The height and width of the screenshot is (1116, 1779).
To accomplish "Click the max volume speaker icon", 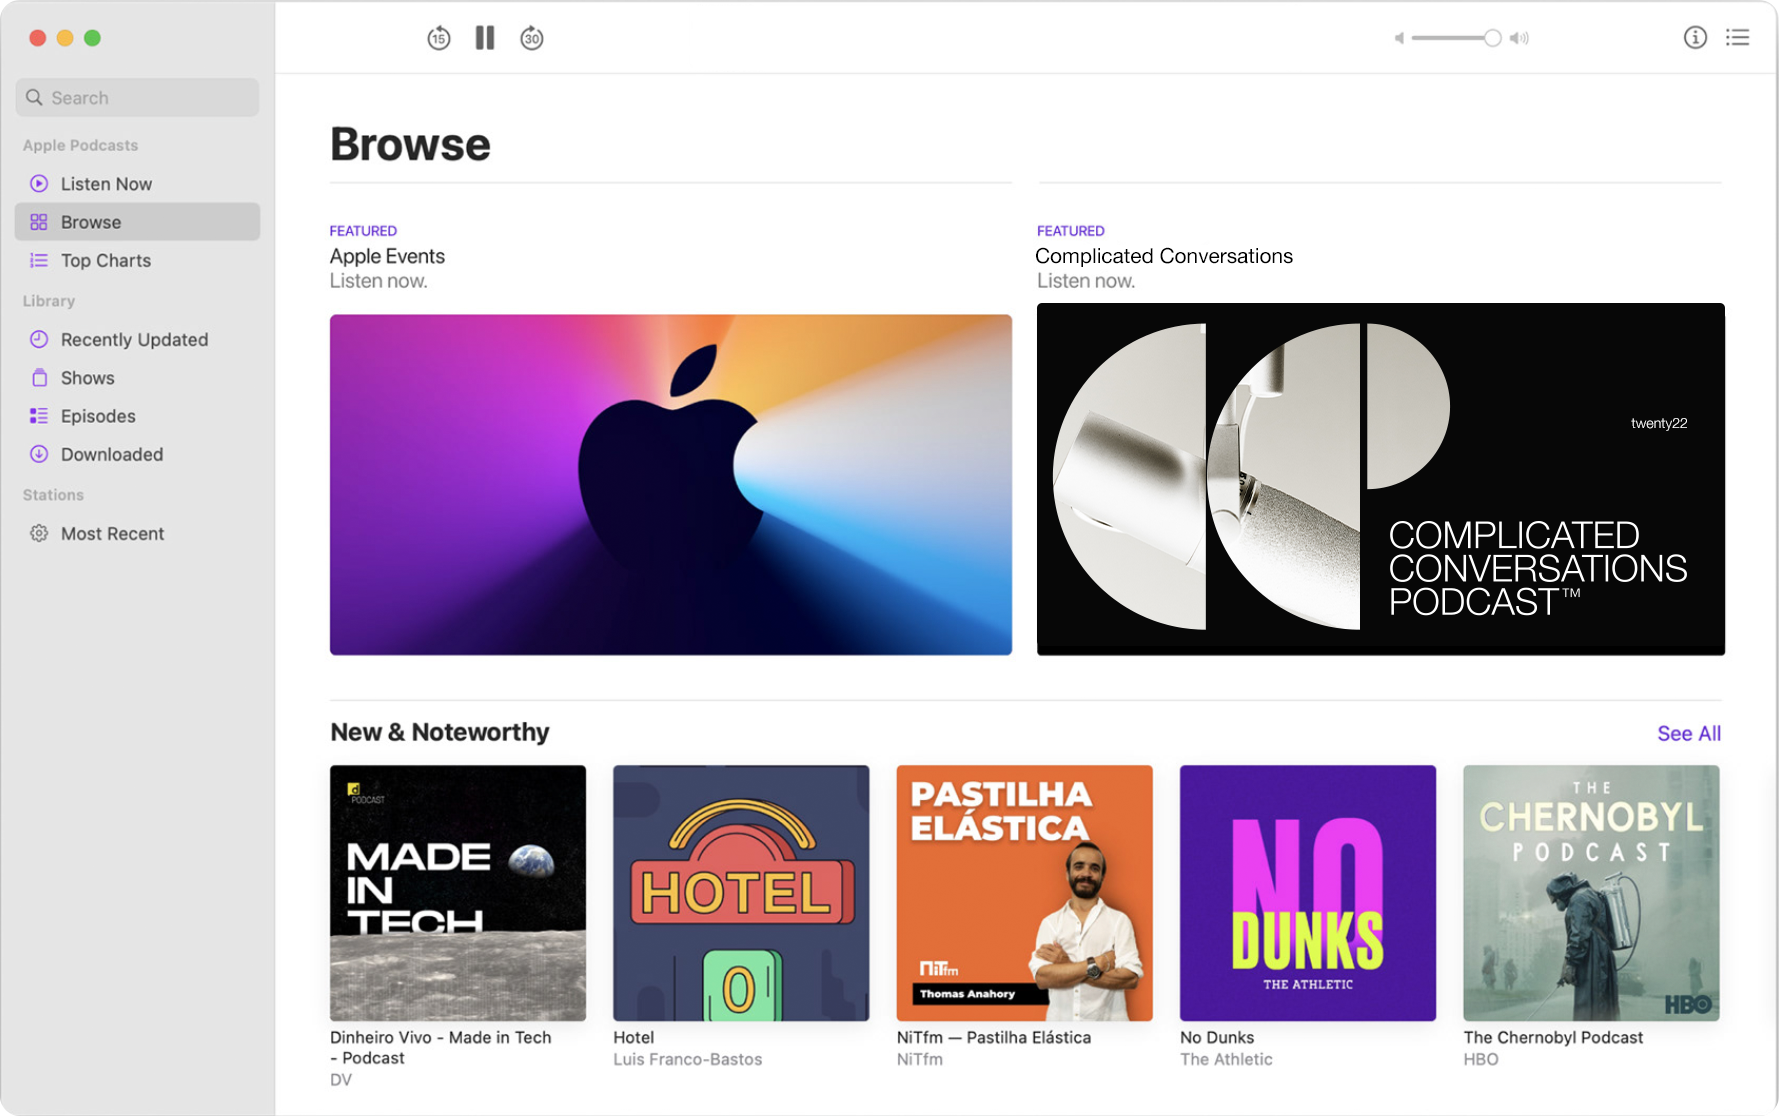I will 1519,38.
